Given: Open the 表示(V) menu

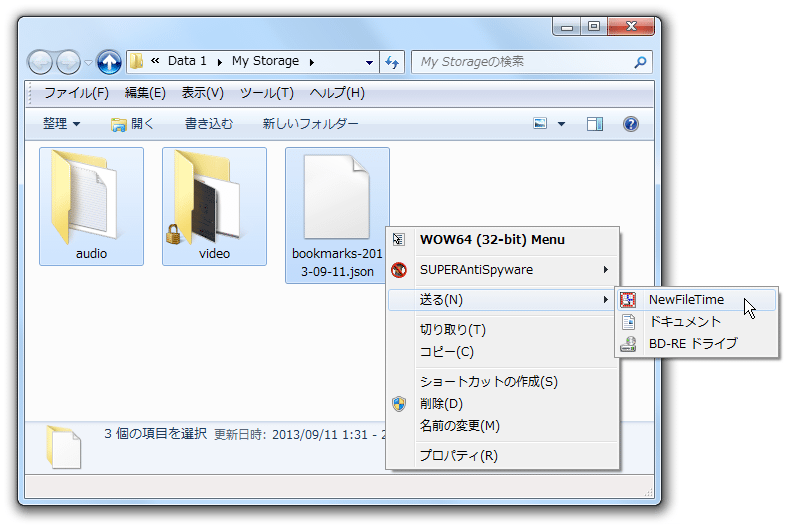Looking at the screenshot, I should coord(203,93).
